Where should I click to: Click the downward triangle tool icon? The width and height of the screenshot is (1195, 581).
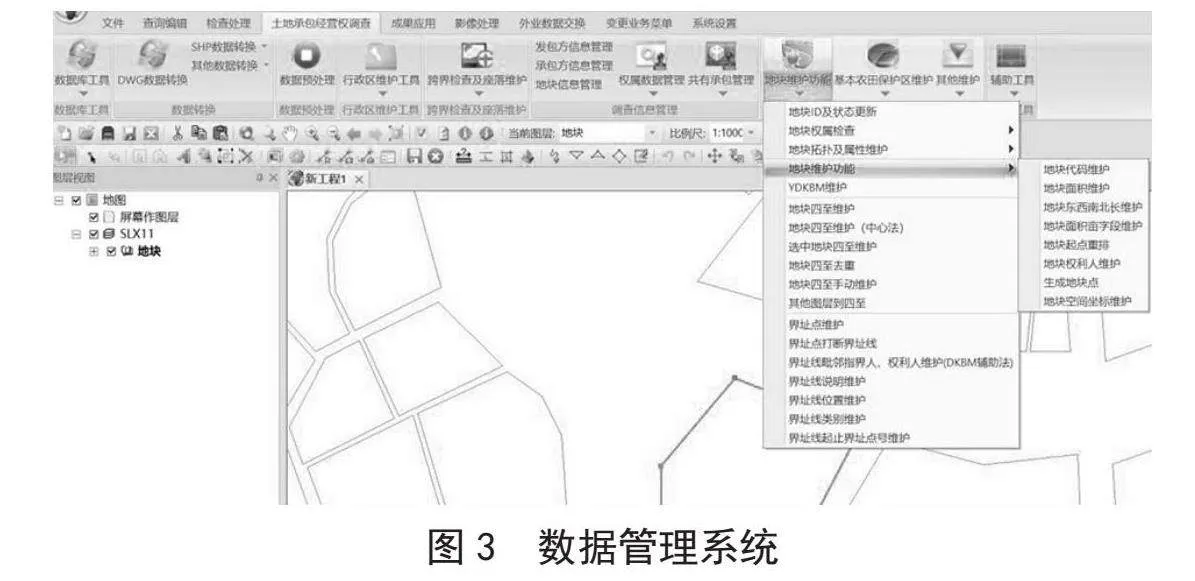pyautogui.click(x=576, y=156)
